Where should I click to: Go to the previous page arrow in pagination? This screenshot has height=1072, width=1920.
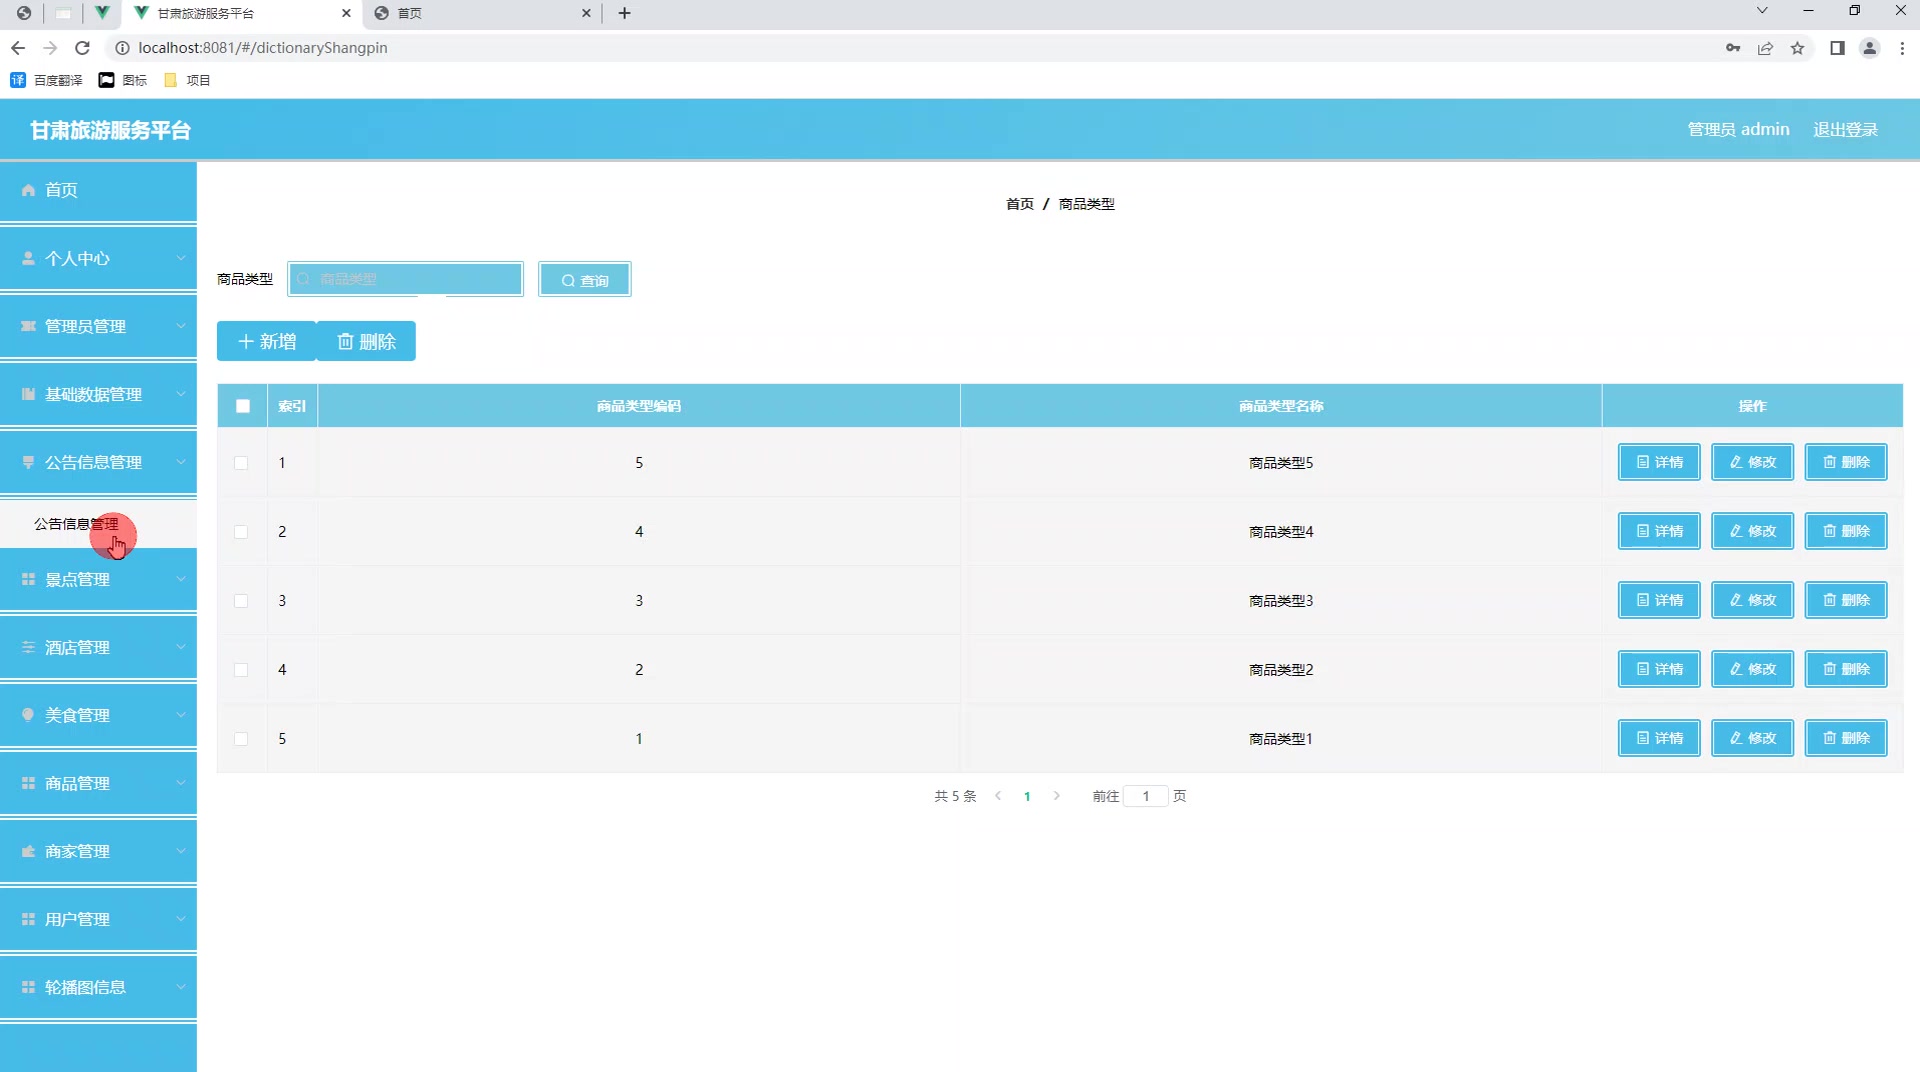pos(998,796)
